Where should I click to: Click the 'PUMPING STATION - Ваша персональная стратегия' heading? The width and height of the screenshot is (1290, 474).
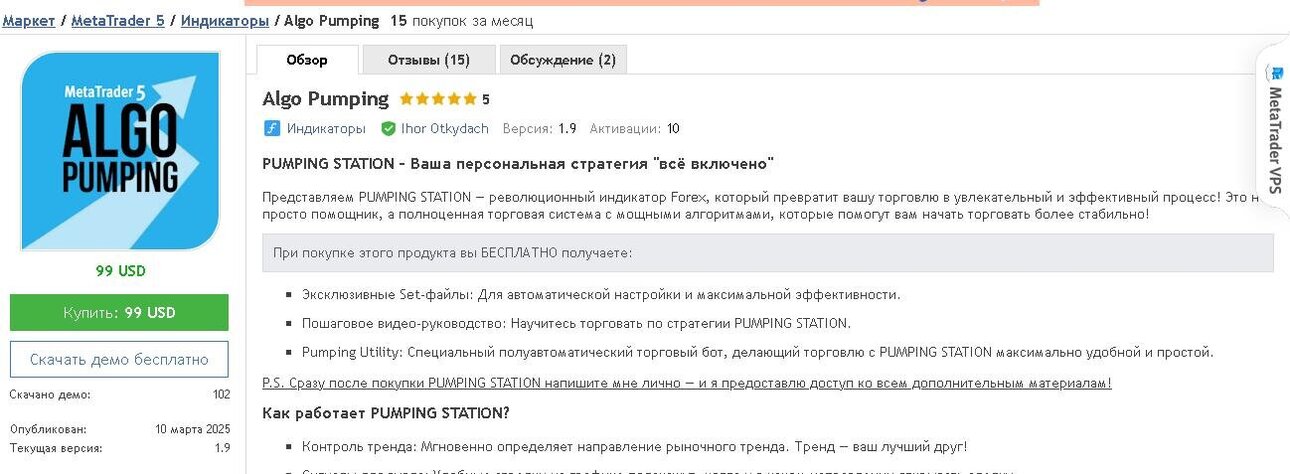click(518, 164)
